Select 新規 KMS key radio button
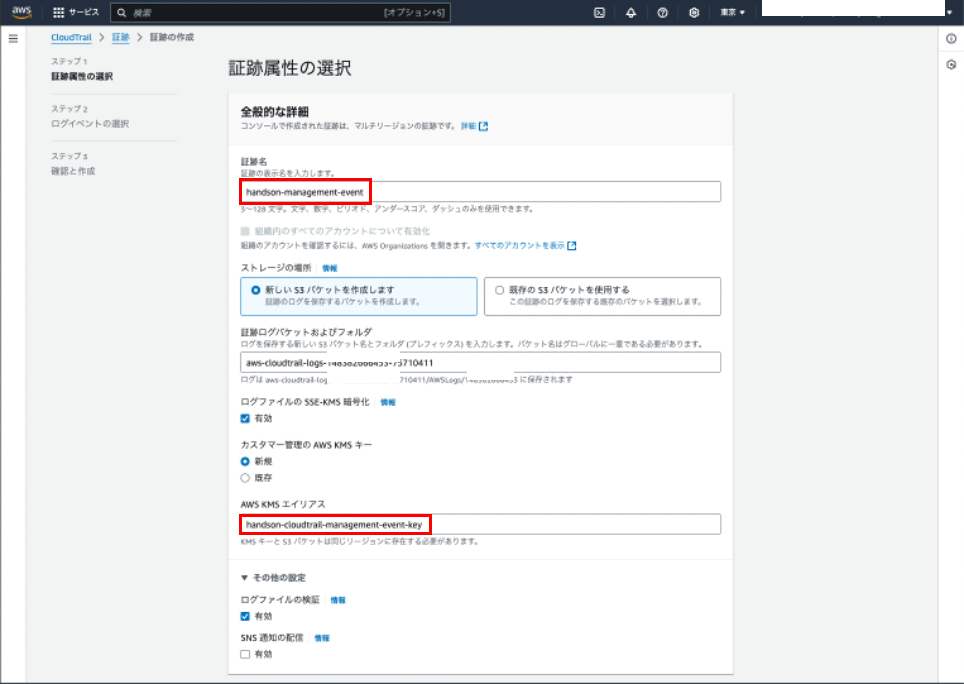Viewport: 964px width, 684px height. pyautogui.click(x=245, y=462)
